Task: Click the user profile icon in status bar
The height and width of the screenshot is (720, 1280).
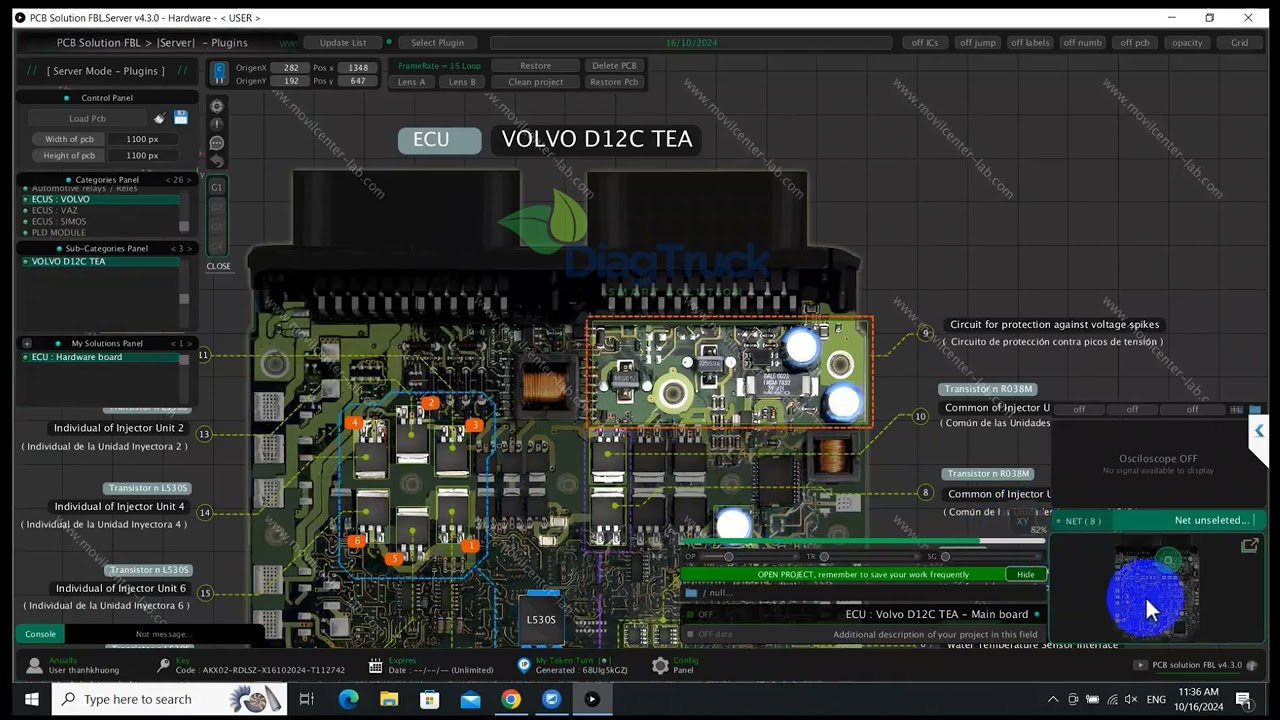Action: click(x=34, y=665)
